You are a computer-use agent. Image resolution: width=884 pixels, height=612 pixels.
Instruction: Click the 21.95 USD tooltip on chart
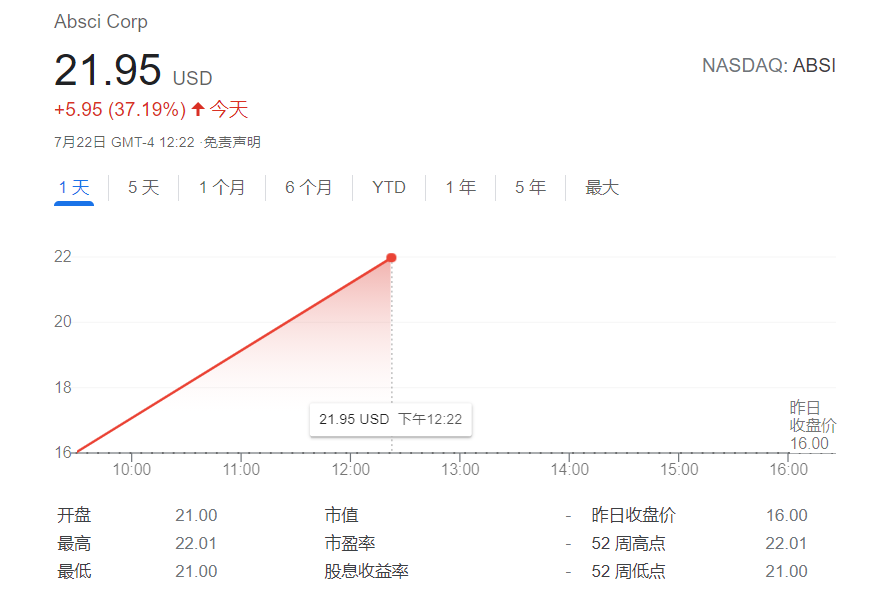[x=390, y=419]
